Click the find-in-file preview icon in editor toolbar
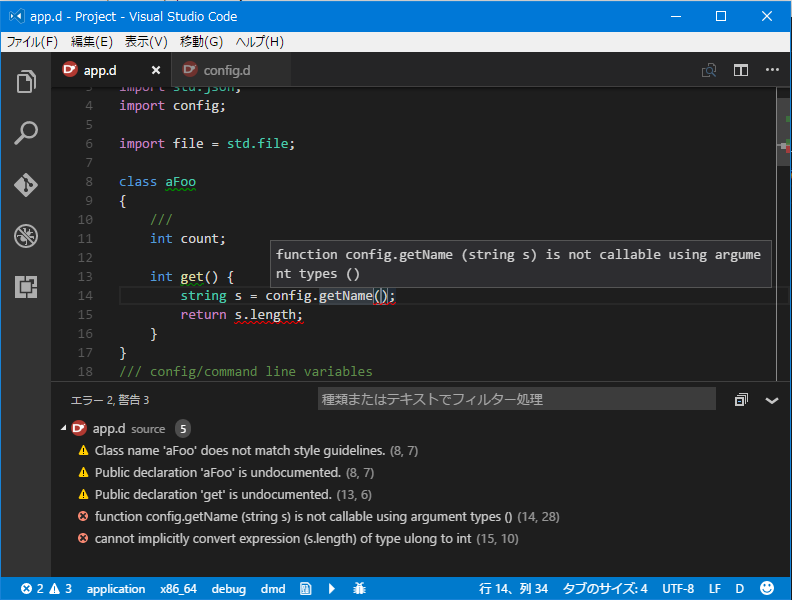The width and height of the screenshot is (792, 600). click(709, 70)
